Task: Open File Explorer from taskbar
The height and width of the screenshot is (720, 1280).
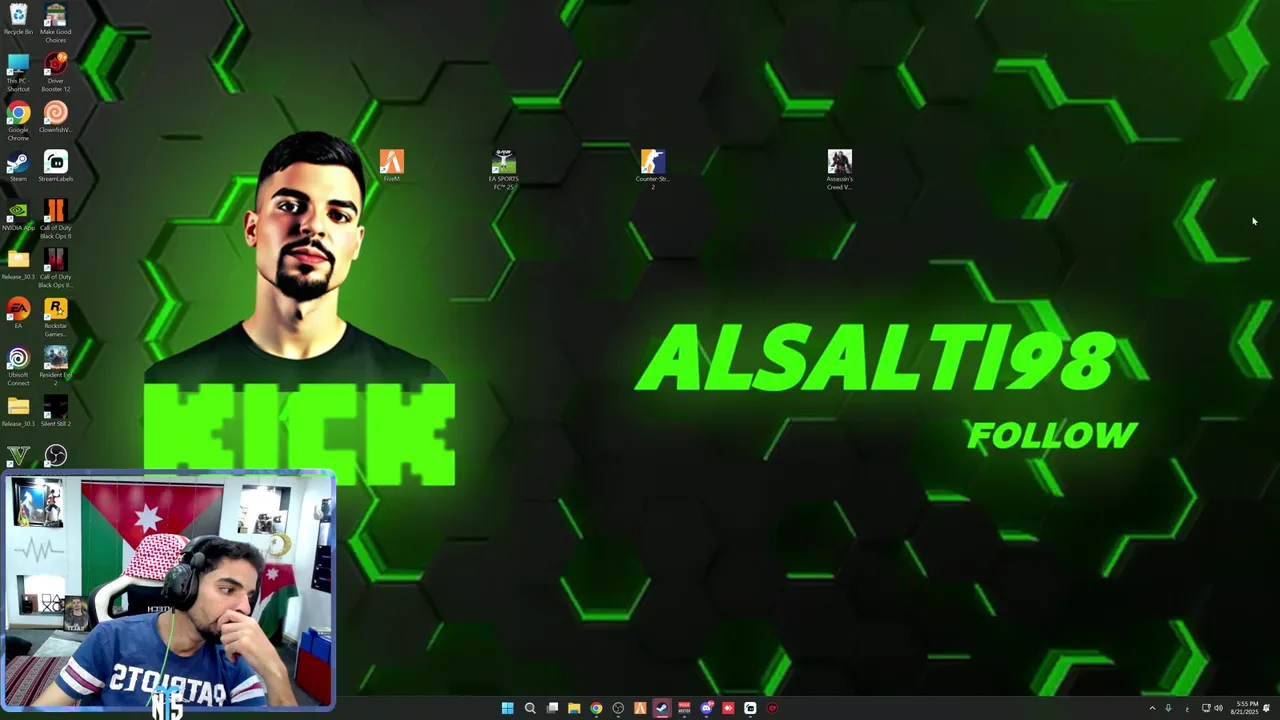Action: click(574, 708)
